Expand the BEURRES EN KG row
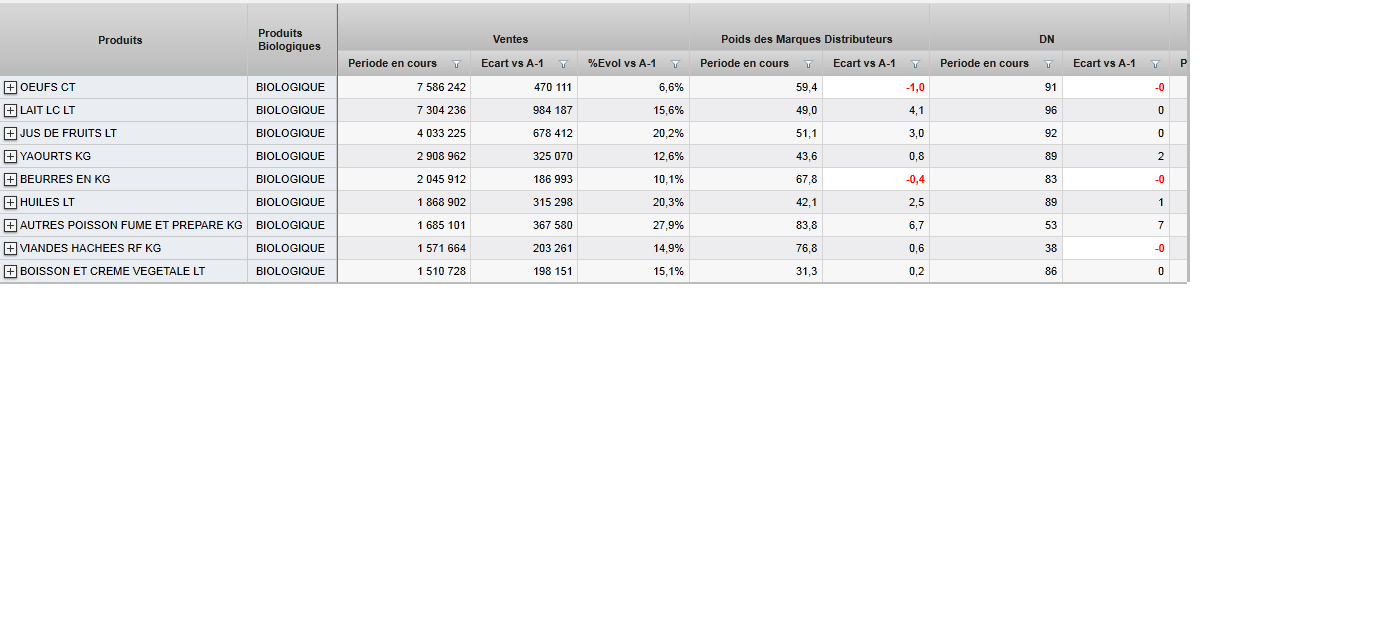 [x=11, y=180]
